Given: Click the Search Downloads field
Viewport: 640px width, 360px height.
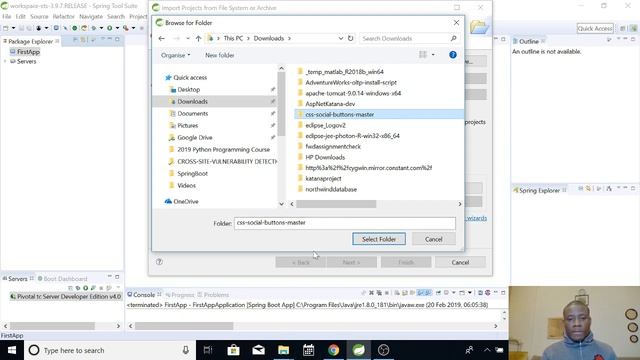Looking at the screenshot, I should pos(409,38).
